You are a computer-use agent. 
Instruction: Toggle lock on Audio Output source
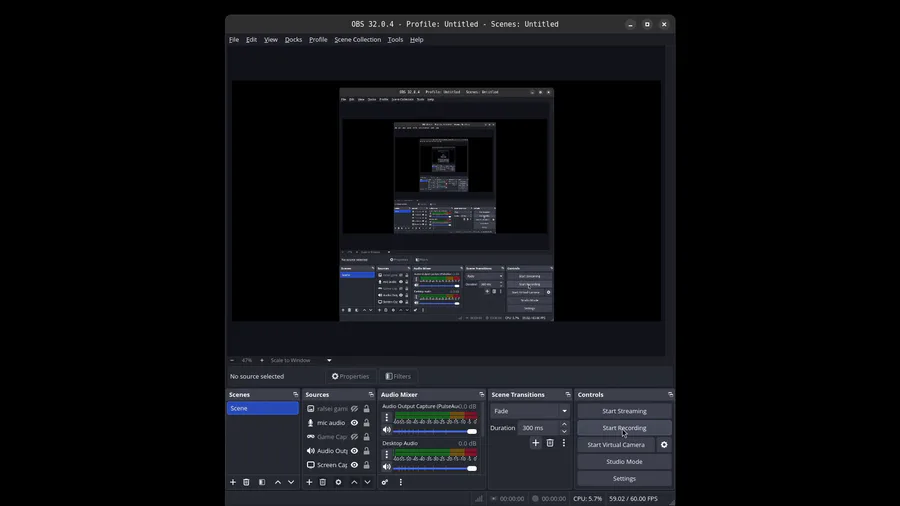[367, 451]
